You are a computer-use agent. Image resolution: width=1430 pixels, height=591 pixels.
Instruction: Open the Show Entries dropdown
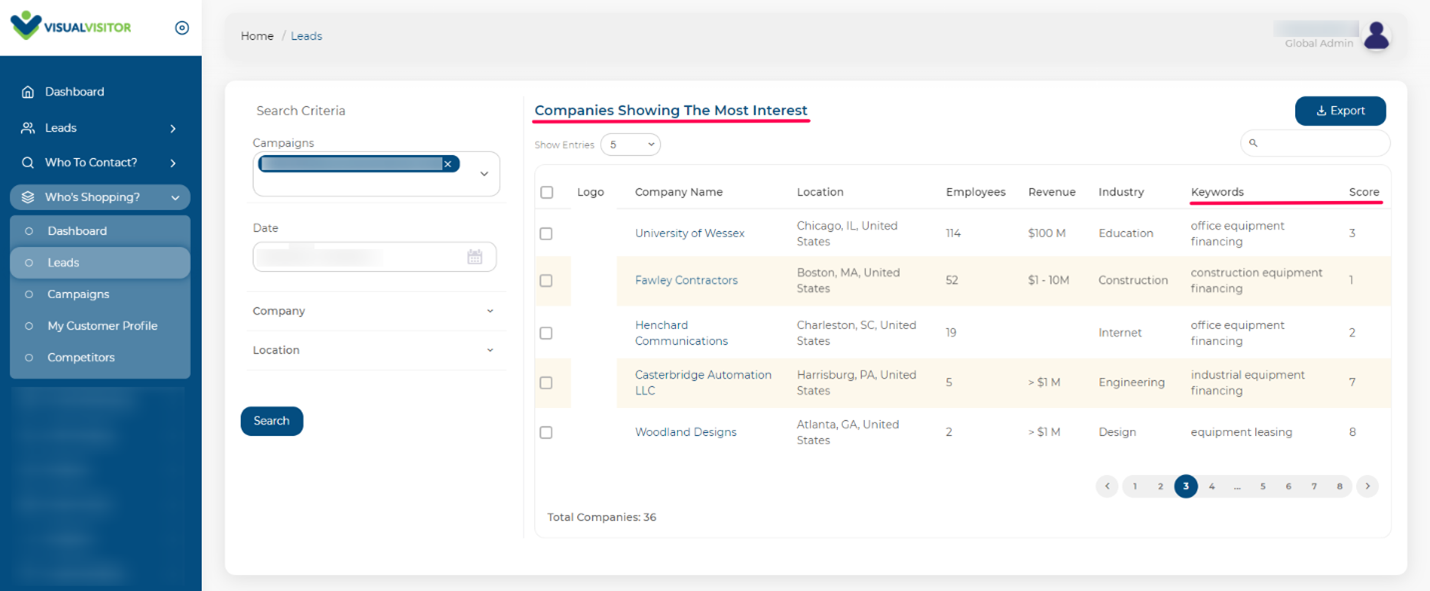point(631,145)
